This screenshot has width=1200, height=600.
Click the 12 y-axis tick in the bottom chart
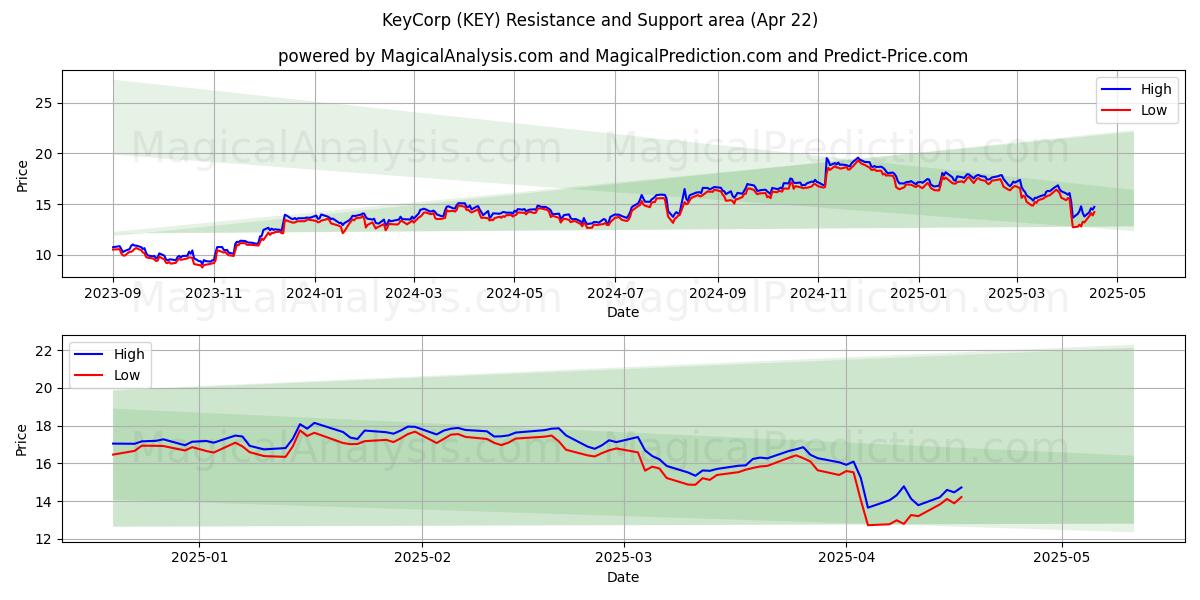pyautogui.click(x=44, y=539)
